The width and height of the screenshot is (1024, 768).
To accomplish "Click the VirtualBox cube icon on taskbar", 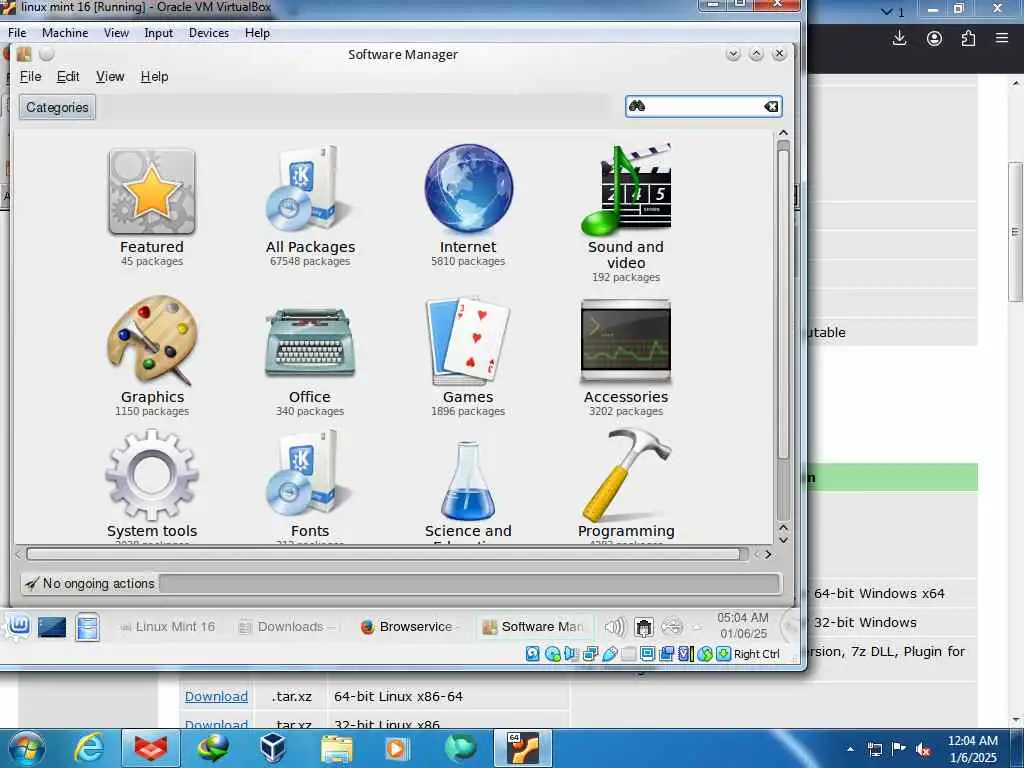I will tap(272, 748).
